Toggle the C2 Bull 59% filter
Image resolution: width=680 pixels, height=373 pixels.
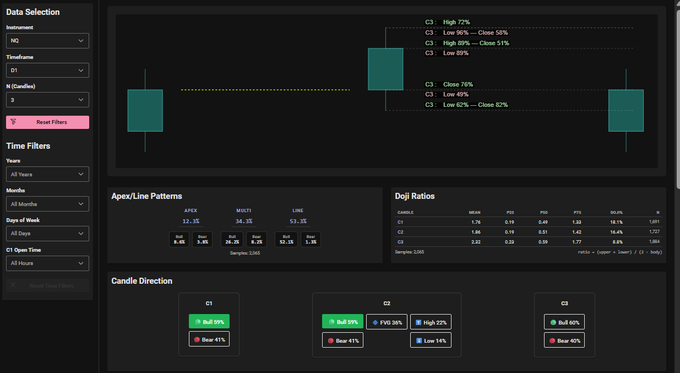coord(343,322)
